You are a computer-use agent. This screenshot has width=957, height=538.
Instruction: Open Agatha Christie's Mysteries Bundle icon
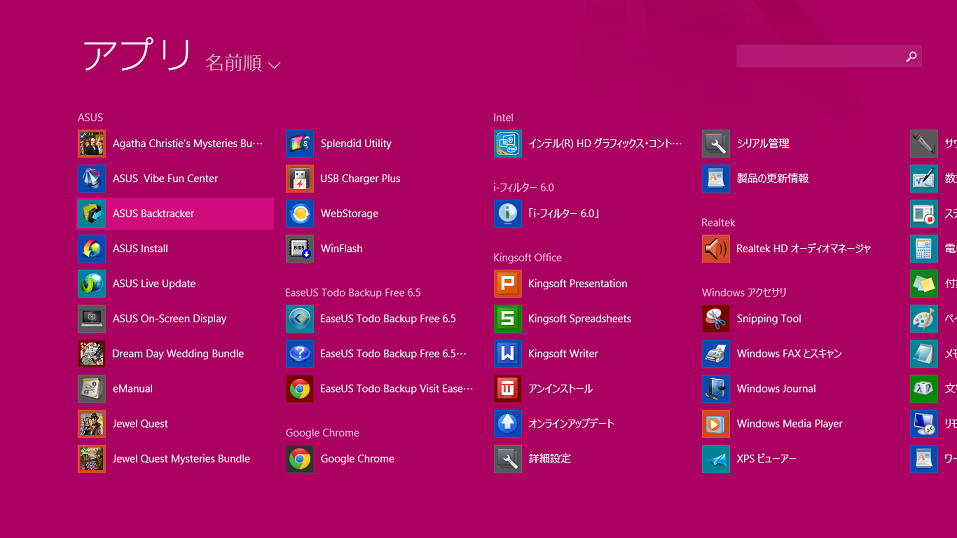coord(92,144)
